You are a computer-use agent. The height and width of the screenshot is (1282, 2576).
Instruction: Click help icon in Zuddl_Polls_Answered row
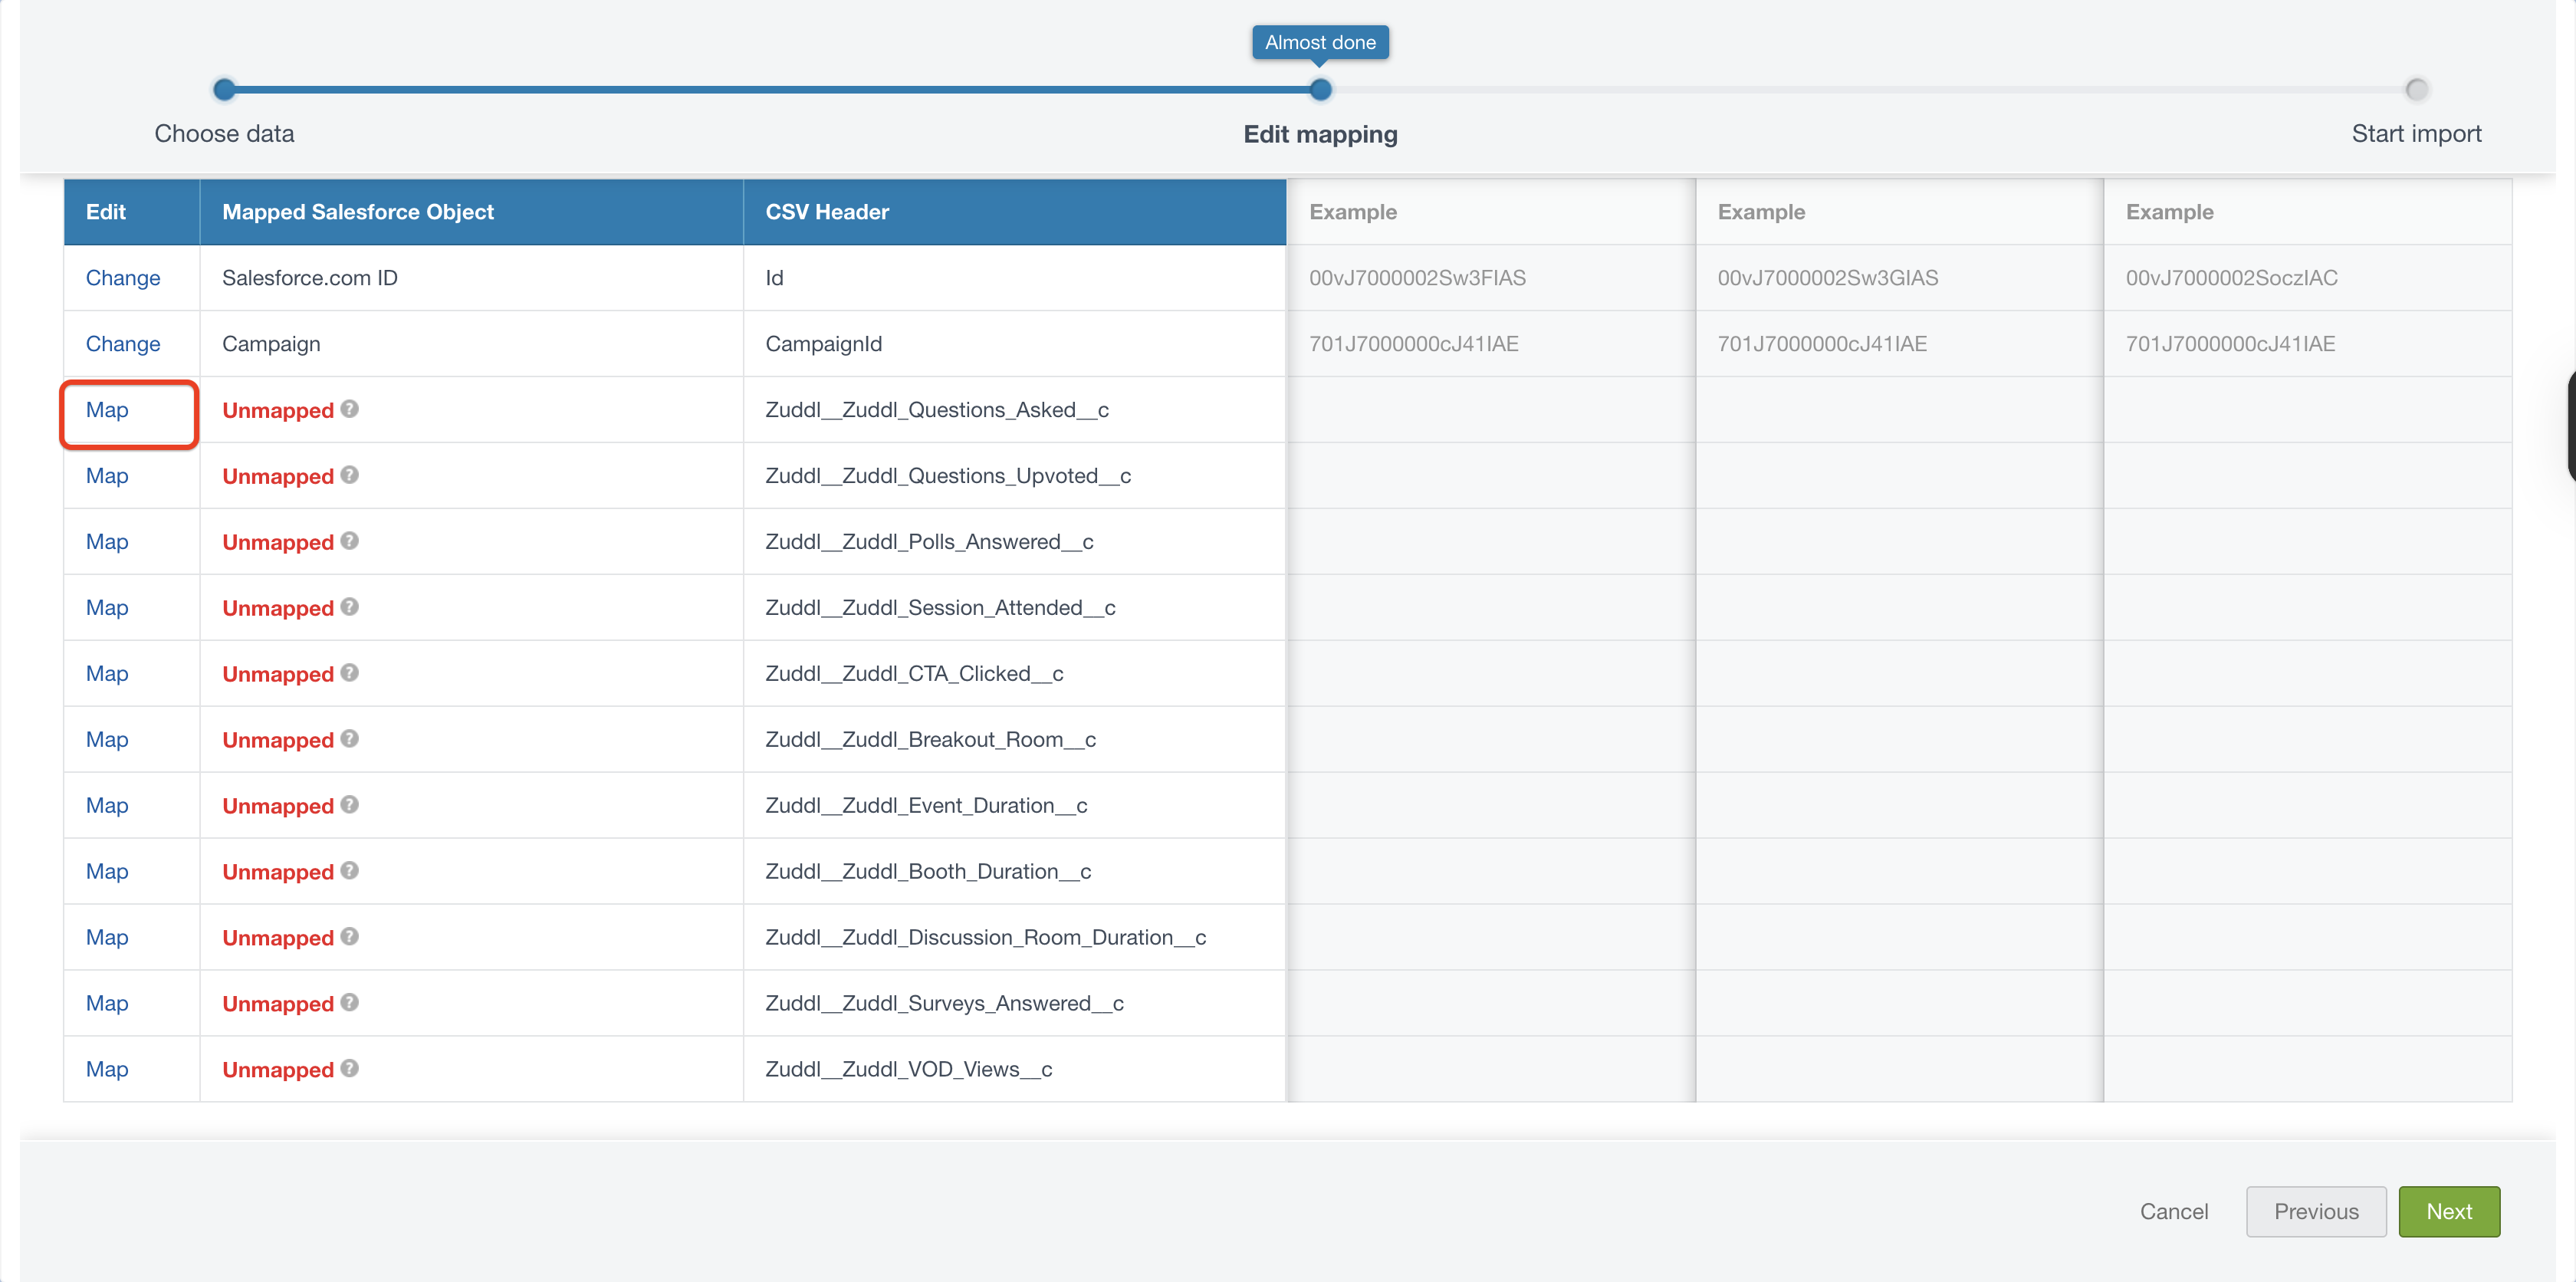pyautogui.click(x=349, y=541)
